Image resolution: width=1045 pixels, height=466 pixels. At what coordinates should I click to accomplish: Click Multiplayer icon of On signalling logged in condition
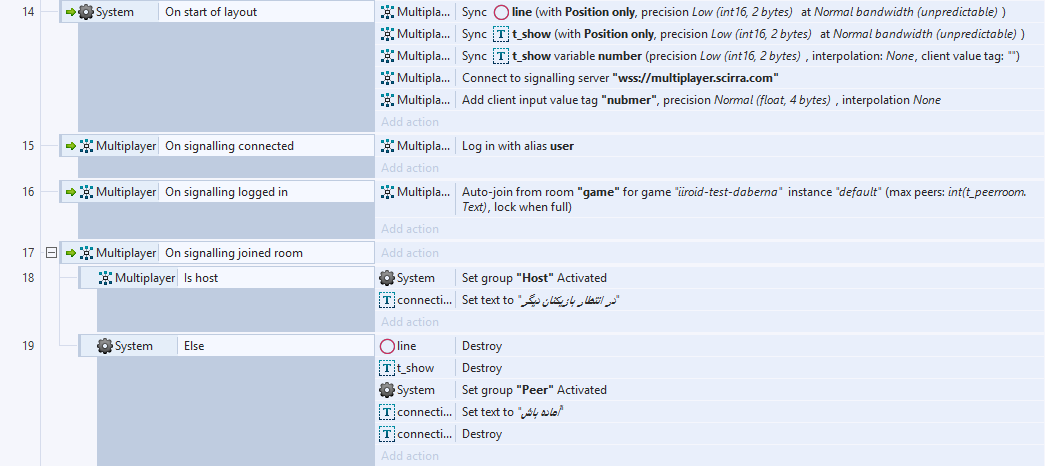pos(86,192)
